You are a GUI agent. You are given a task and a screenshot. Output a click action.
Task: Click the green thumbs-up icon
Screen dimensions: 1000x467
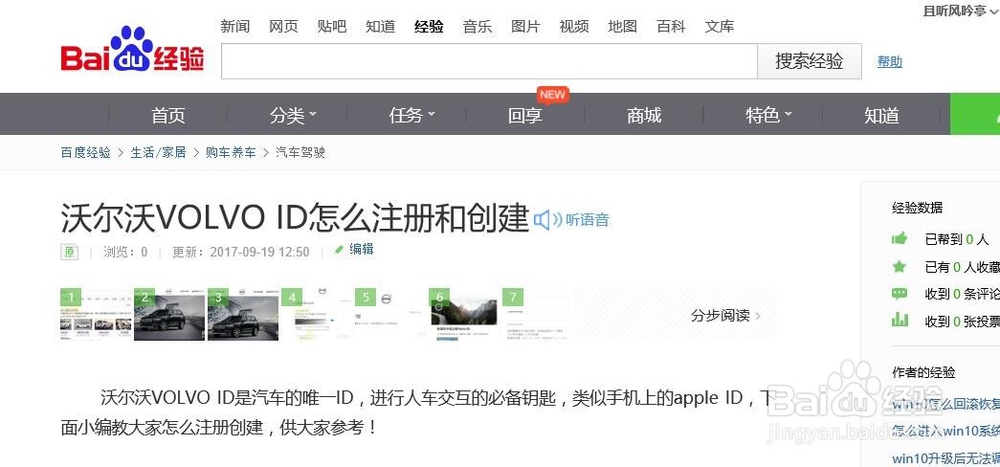tap(900, 239)
